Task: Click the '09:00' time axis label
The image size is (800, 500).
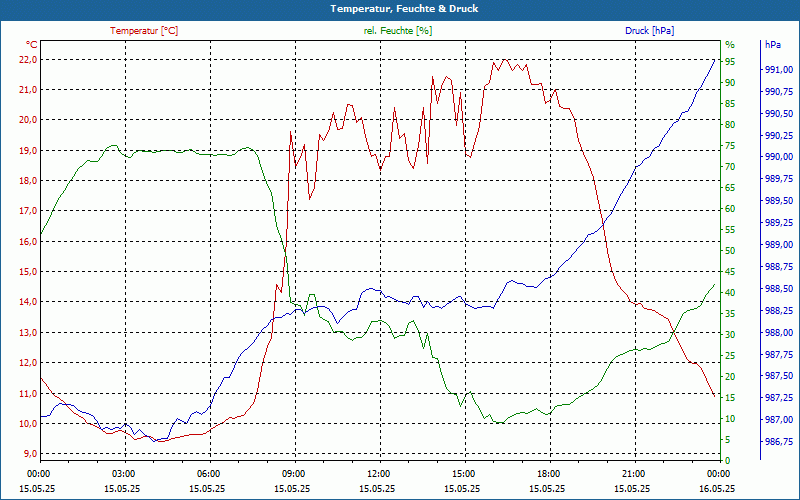Action: coord(295,473)
